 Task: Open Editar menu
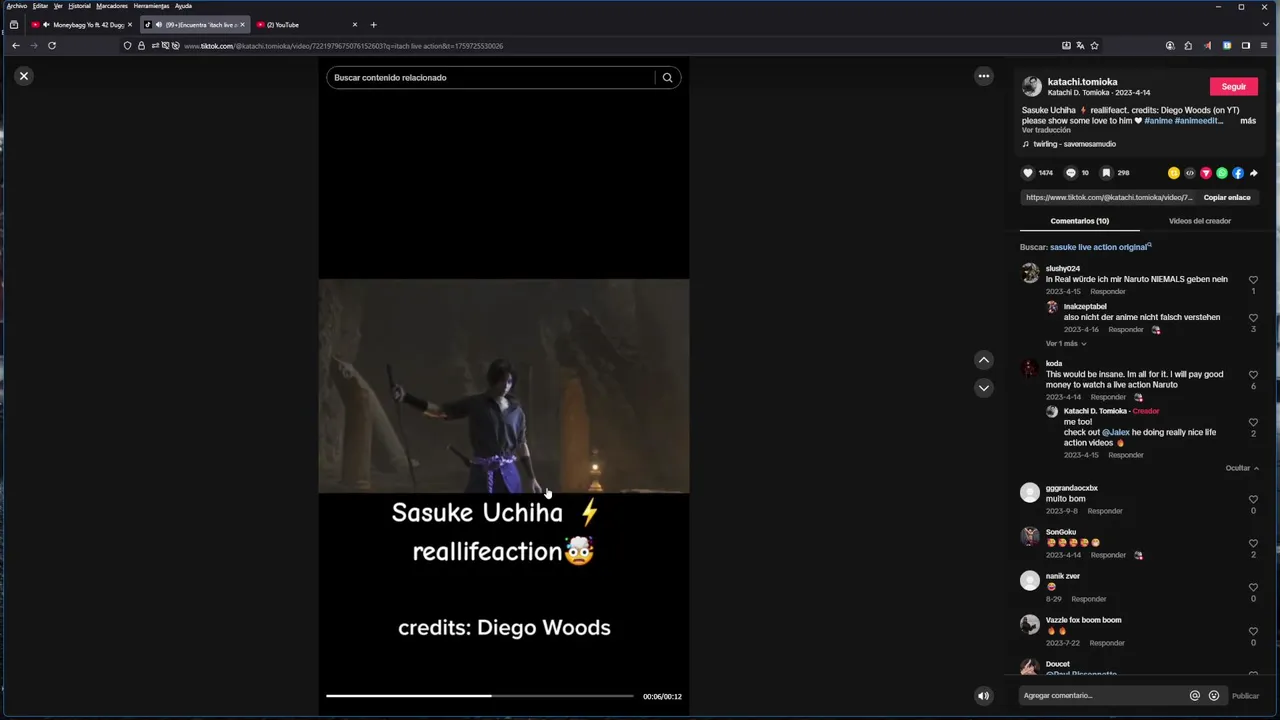point(40,6)
